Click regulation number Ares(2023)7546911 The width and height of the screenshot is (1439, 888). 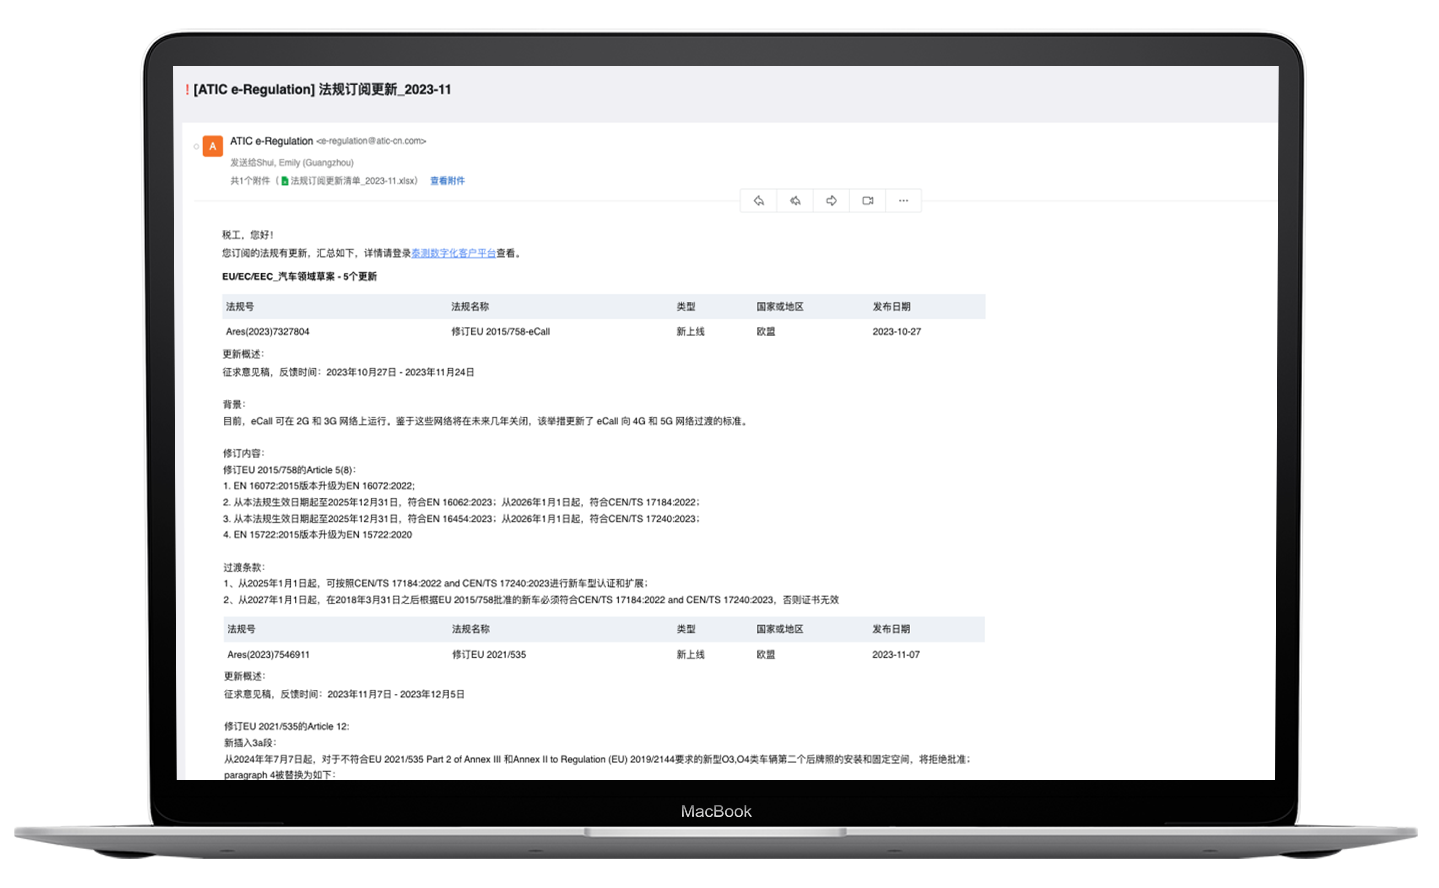[x=268, y=654]
